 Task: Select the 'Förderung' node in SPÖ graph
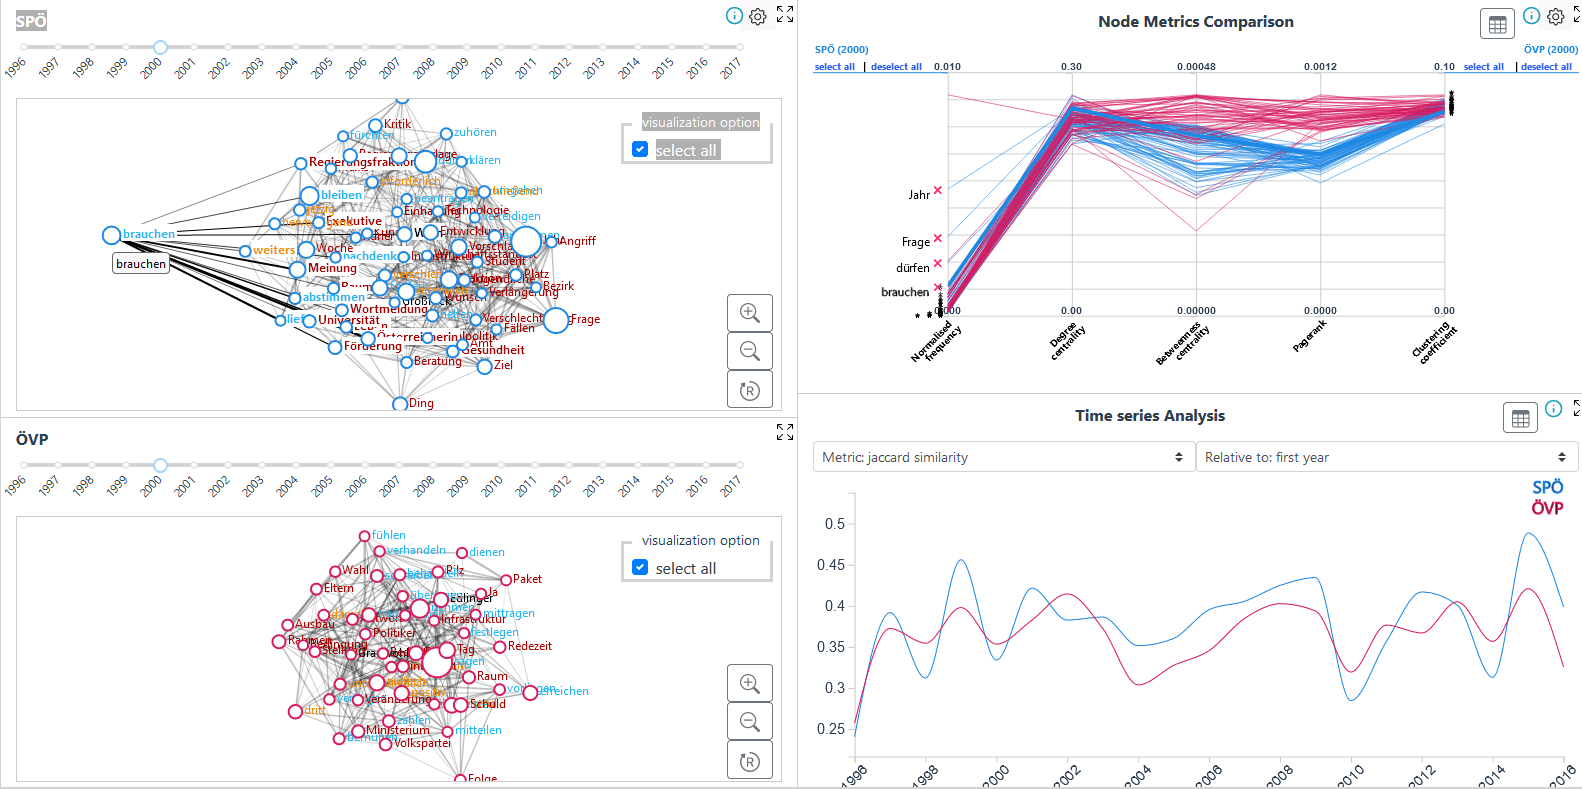pyautogui.click(x=335, y=347)
